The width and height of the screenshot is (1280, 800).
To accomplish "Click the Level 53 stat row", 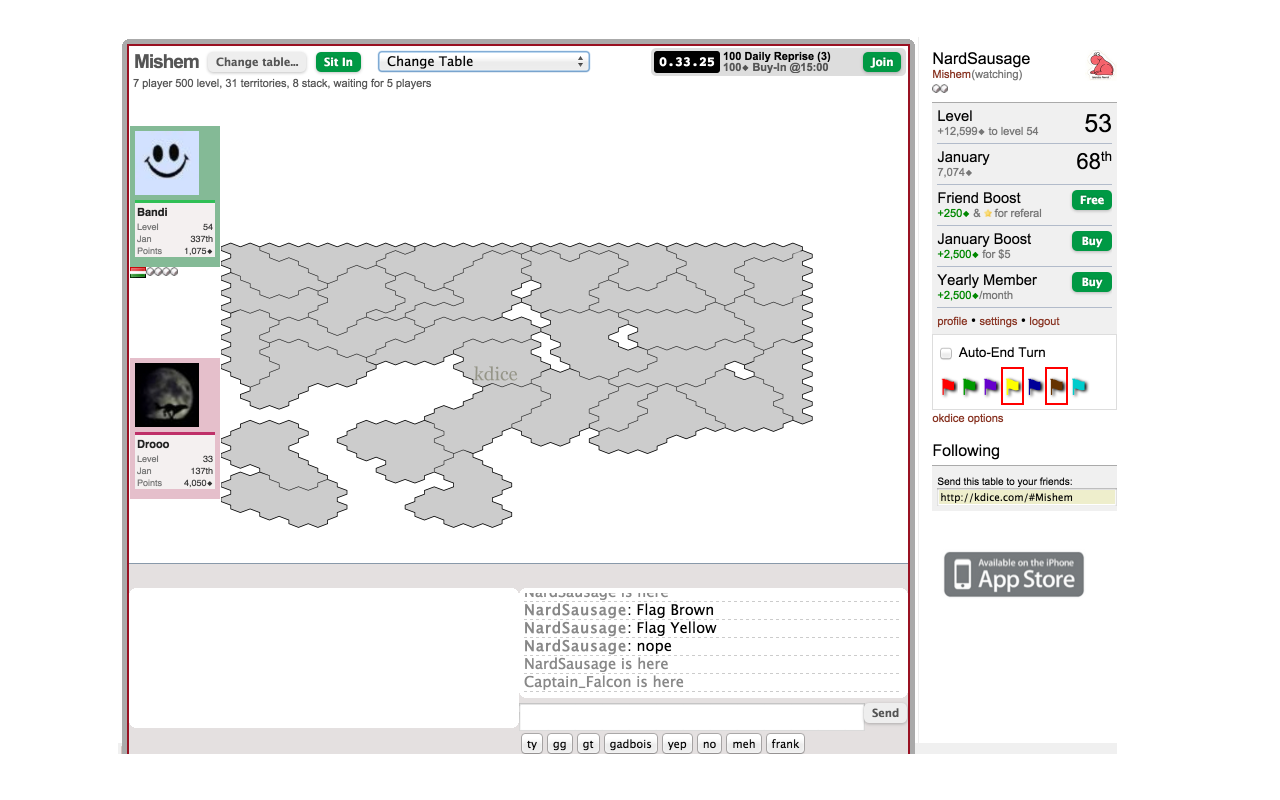I will click(1024, 123).
